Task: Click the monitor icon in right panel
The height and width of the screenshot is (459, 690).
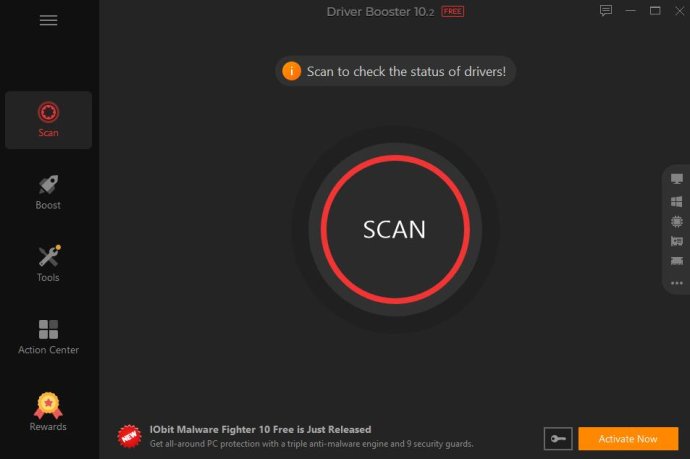Action: click(x=677, y=178)
